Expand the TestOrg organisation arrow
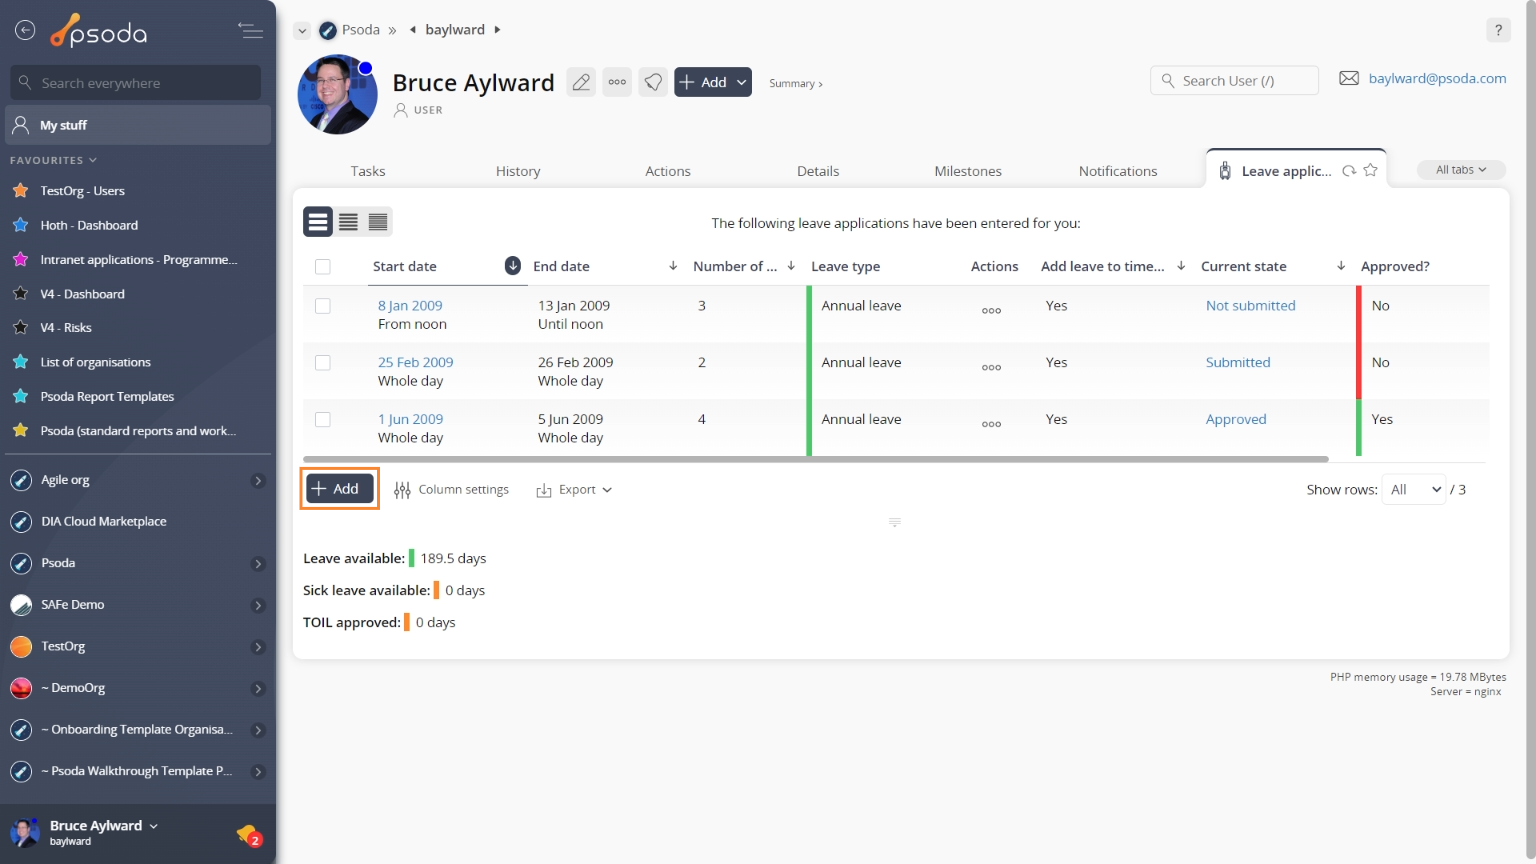The height and width of the screenshot is (864, 1536). (x=258, y=647)
